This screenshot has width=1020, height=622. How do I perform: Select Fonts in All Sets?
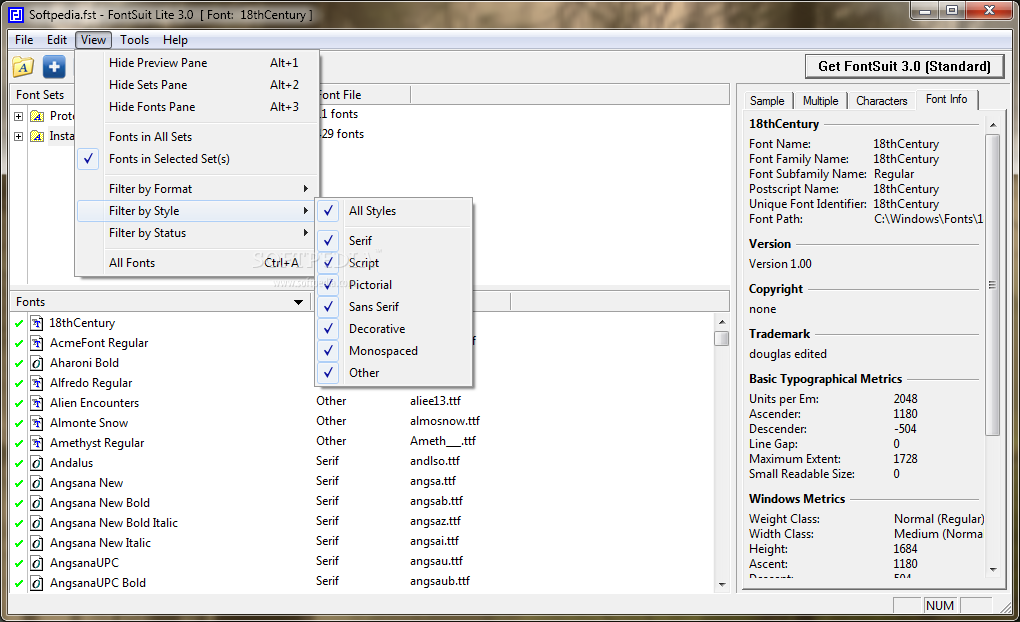point(197,137)
